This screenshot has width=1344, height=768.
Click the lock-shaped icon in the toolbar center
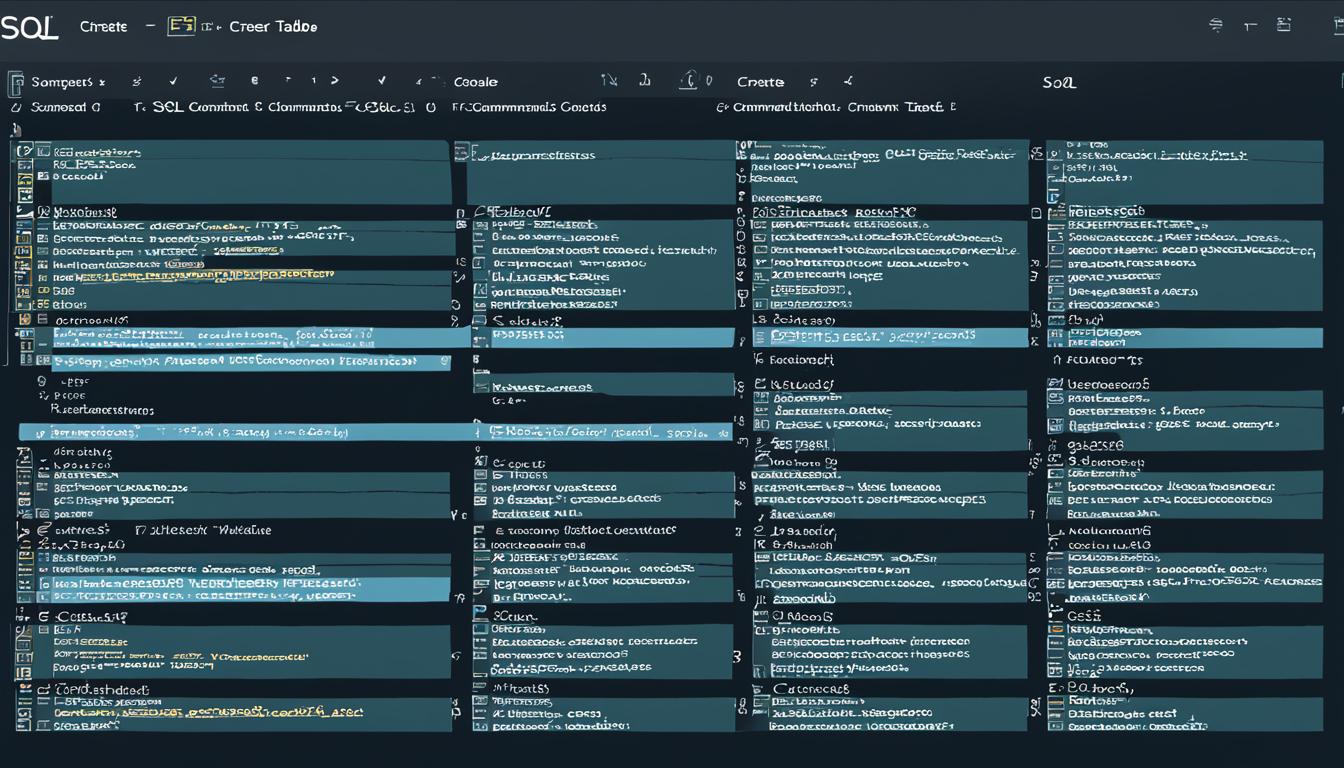pyautogui.click(x=688, y=81)
